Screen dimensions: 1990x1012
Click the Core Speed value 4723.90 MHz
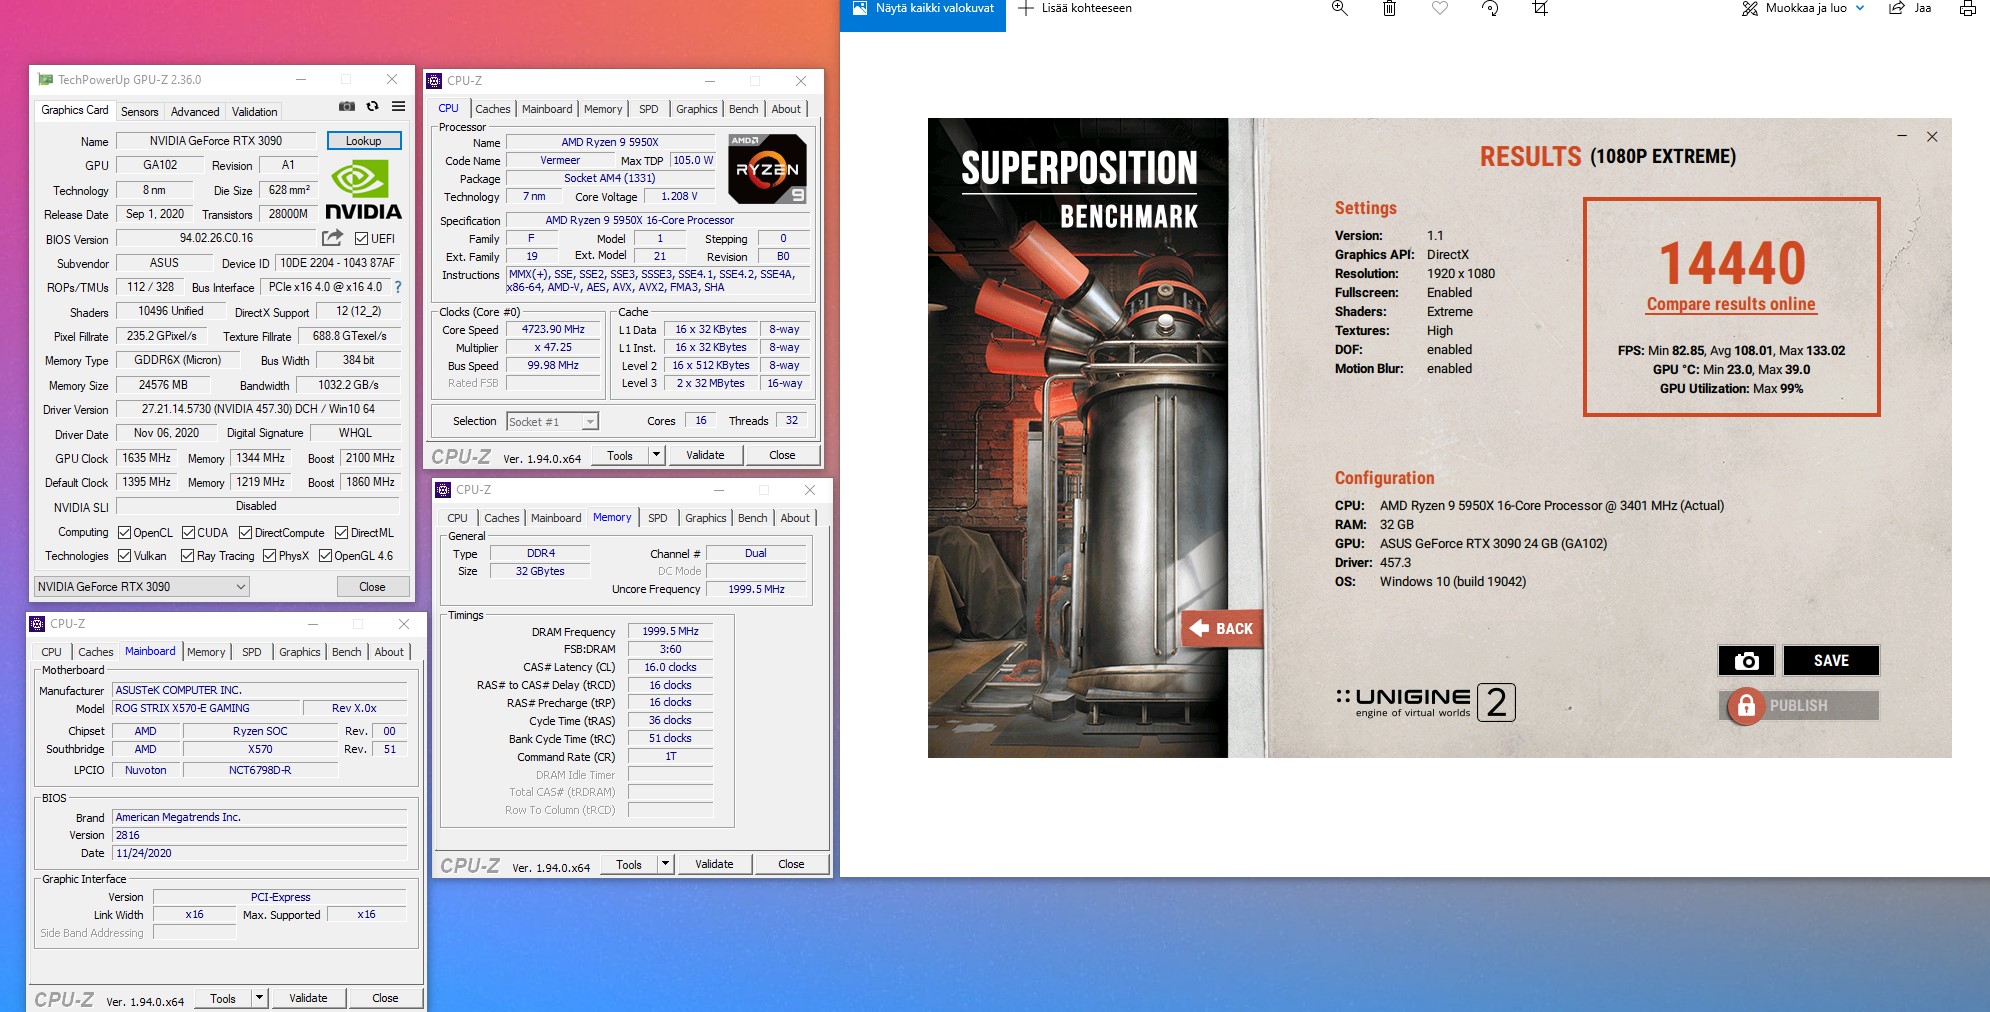tap(553, 330)
